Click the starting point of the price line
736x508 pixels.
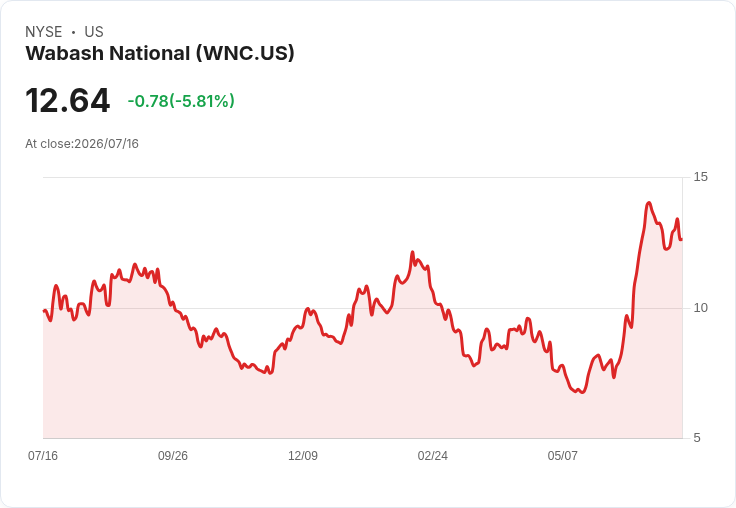[44, 310]
